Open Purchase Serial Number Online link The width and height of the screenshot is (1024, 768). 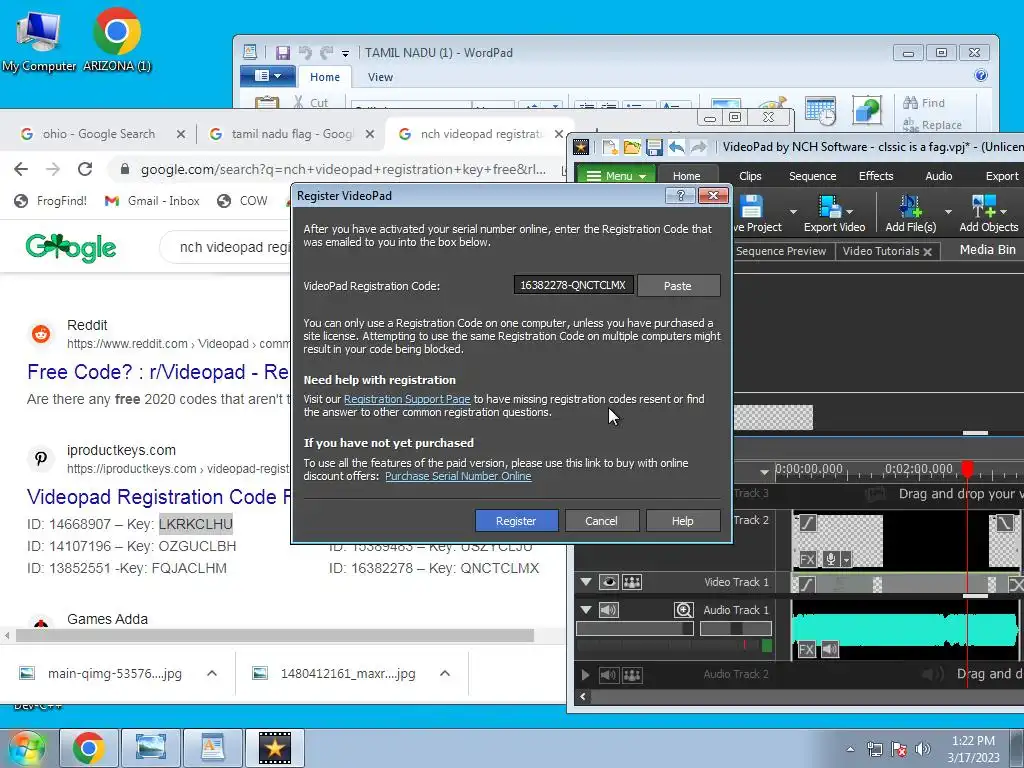(458, 476)
